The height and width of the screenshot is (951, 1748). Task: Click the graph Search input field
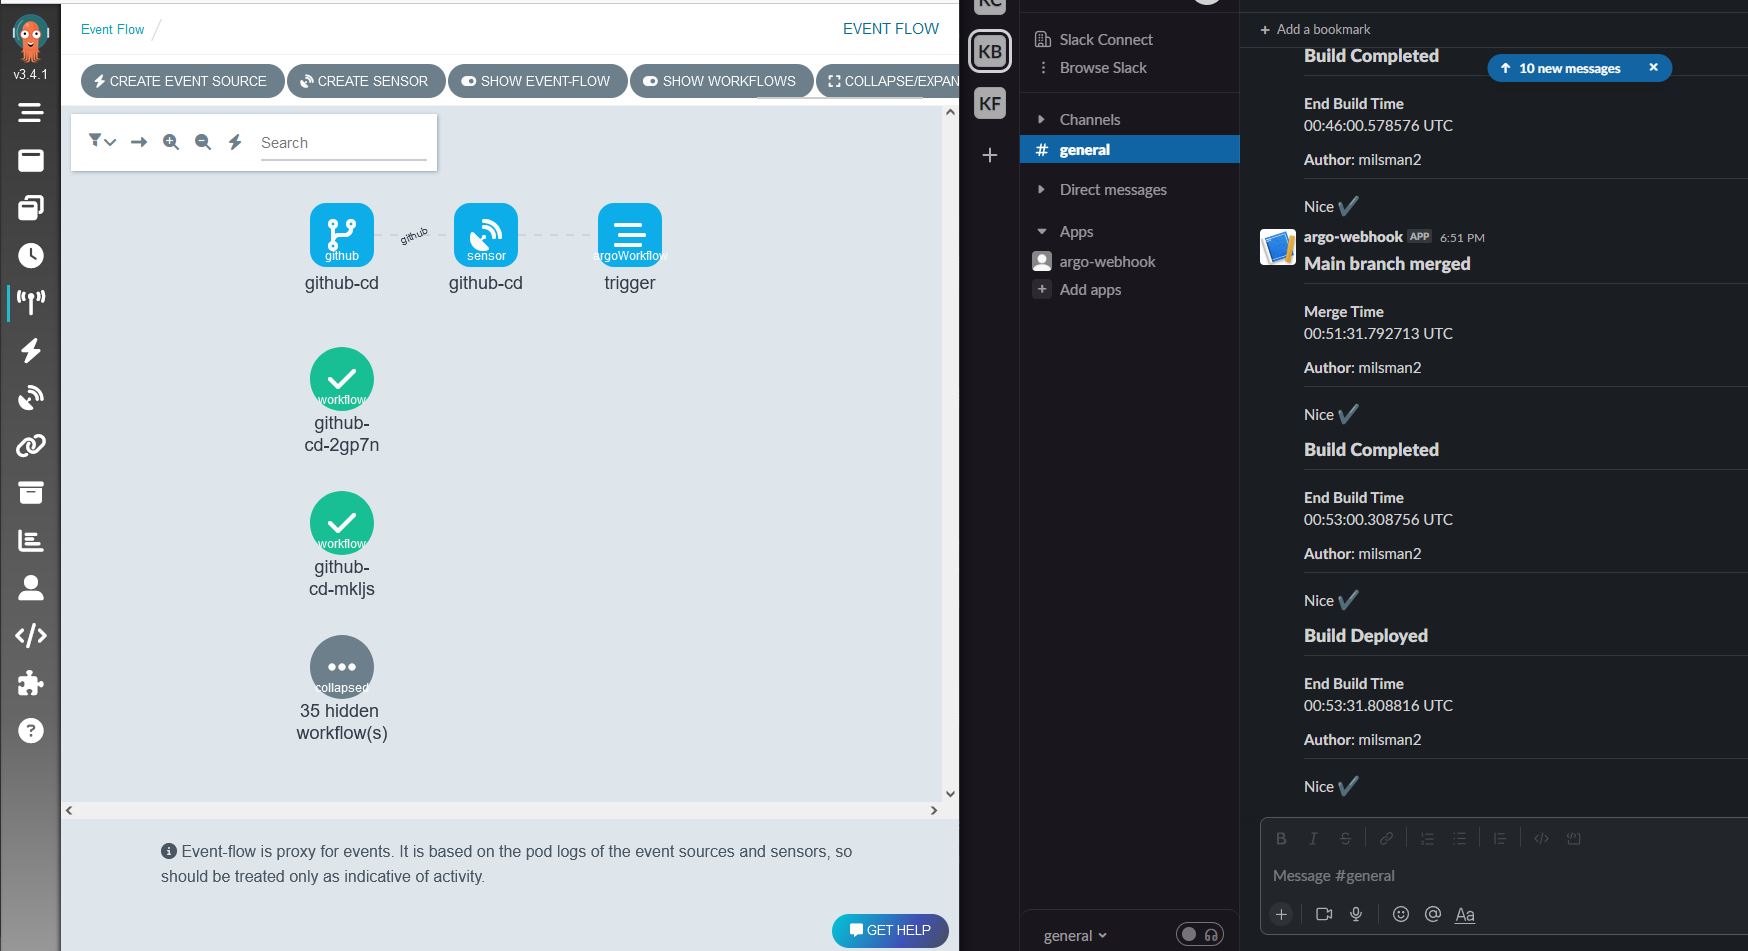coord(343,143)
